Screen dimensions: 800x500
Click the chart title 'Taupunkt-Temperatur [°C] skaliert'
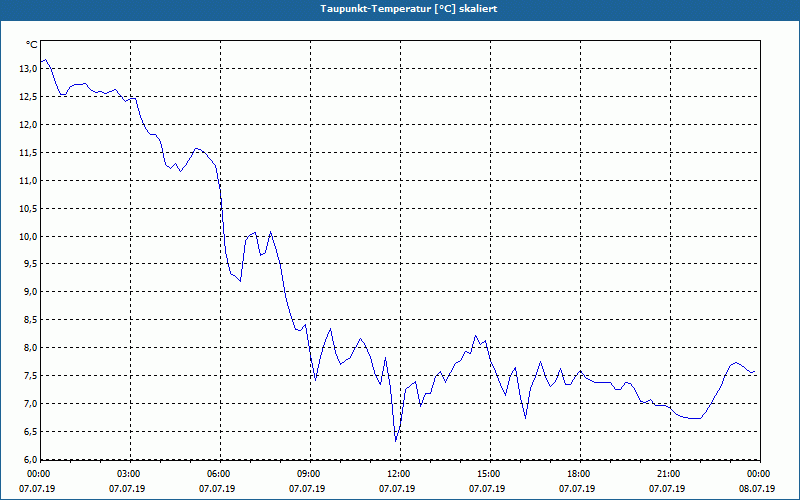click(409, 9)
